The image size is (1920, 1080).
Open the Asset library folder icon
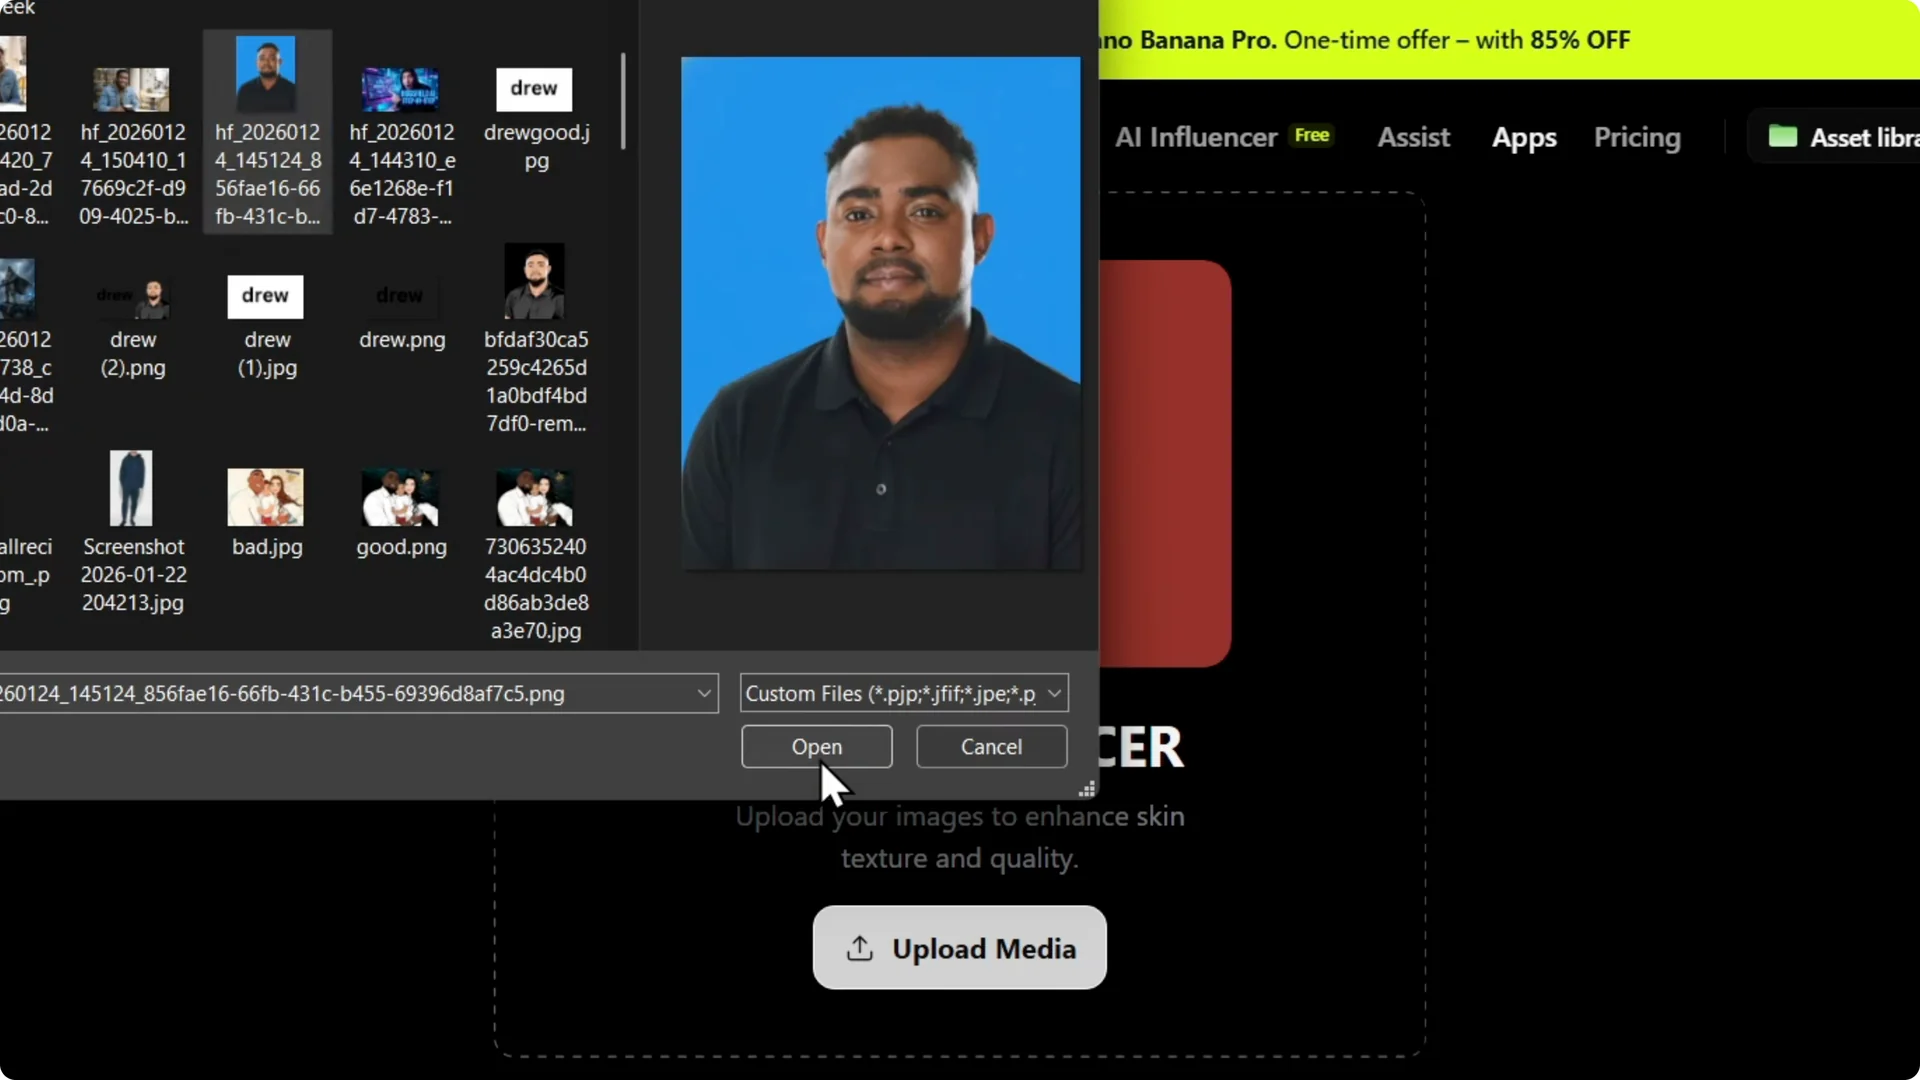coord(1786,137)
